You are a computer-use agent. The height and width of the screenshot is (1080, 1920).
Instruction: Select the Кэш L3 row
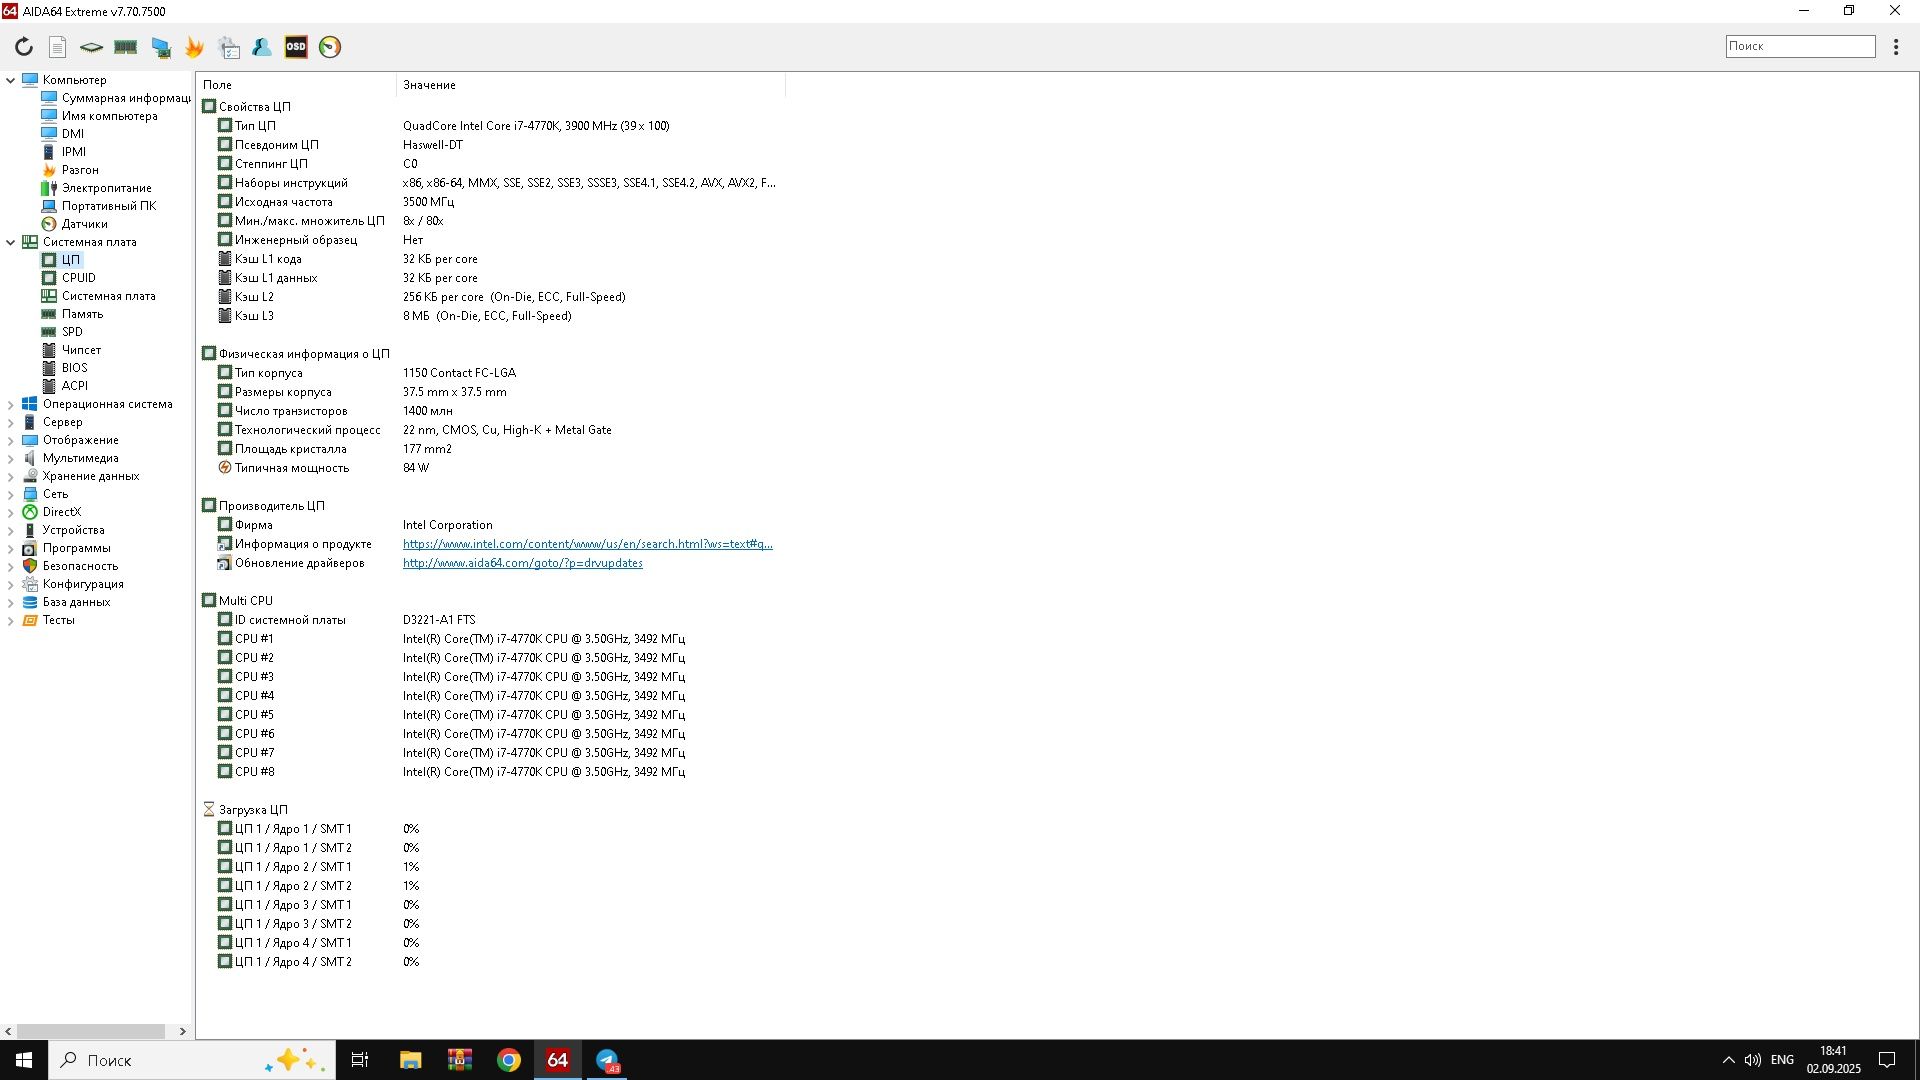[x=490, y=316]
